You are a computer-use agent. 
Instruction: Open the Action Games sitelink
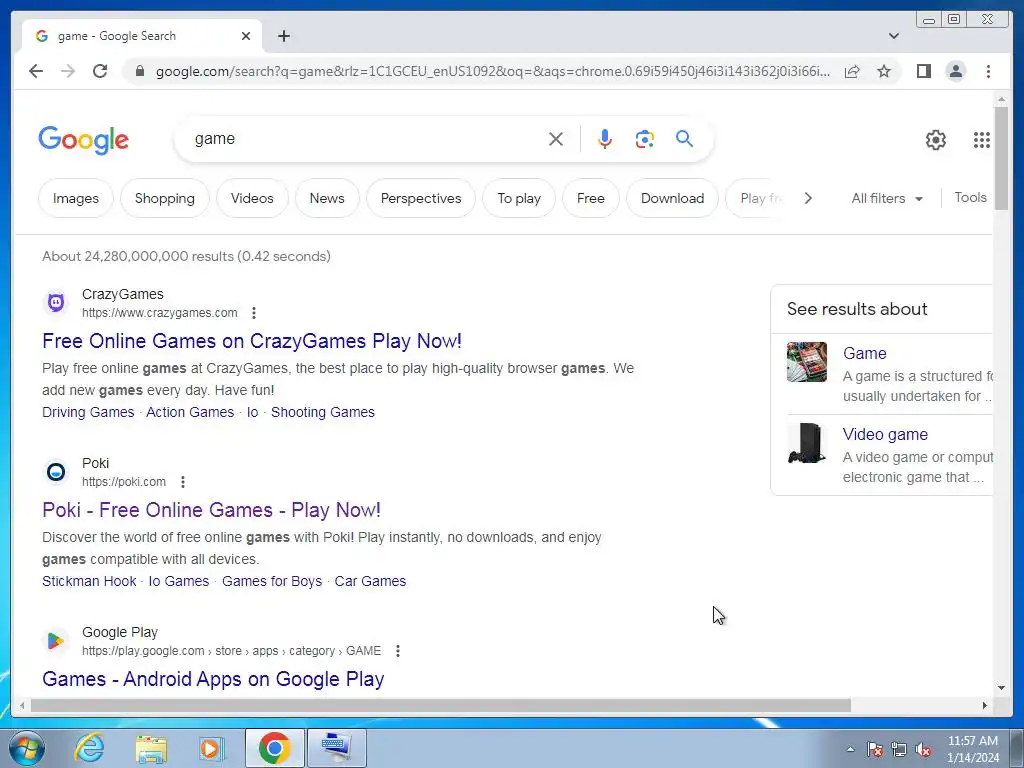(x=190, y=412)
